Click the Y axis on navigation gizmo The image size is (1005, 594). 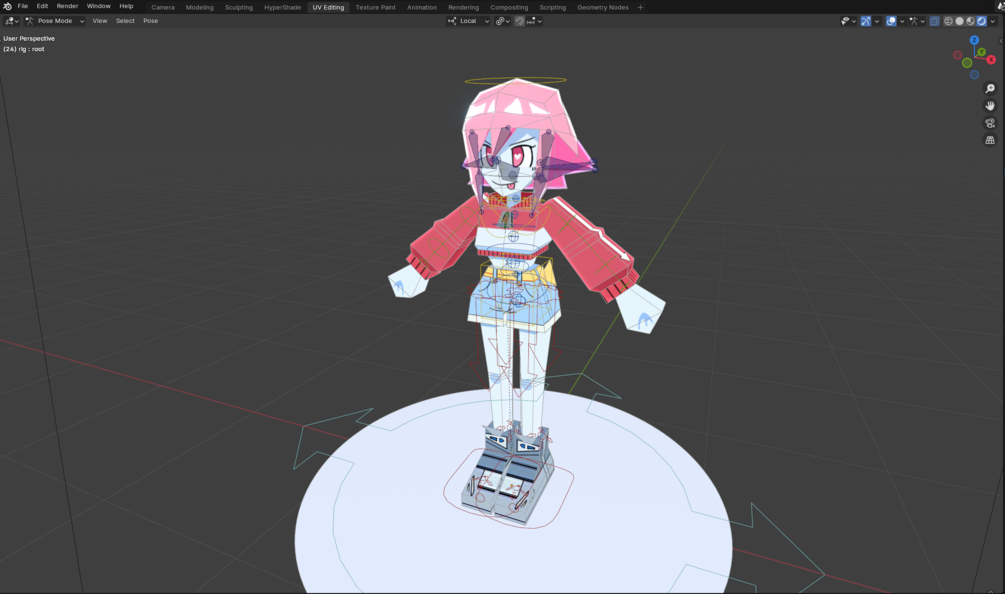pyautogui.click(x=981, y=52)
